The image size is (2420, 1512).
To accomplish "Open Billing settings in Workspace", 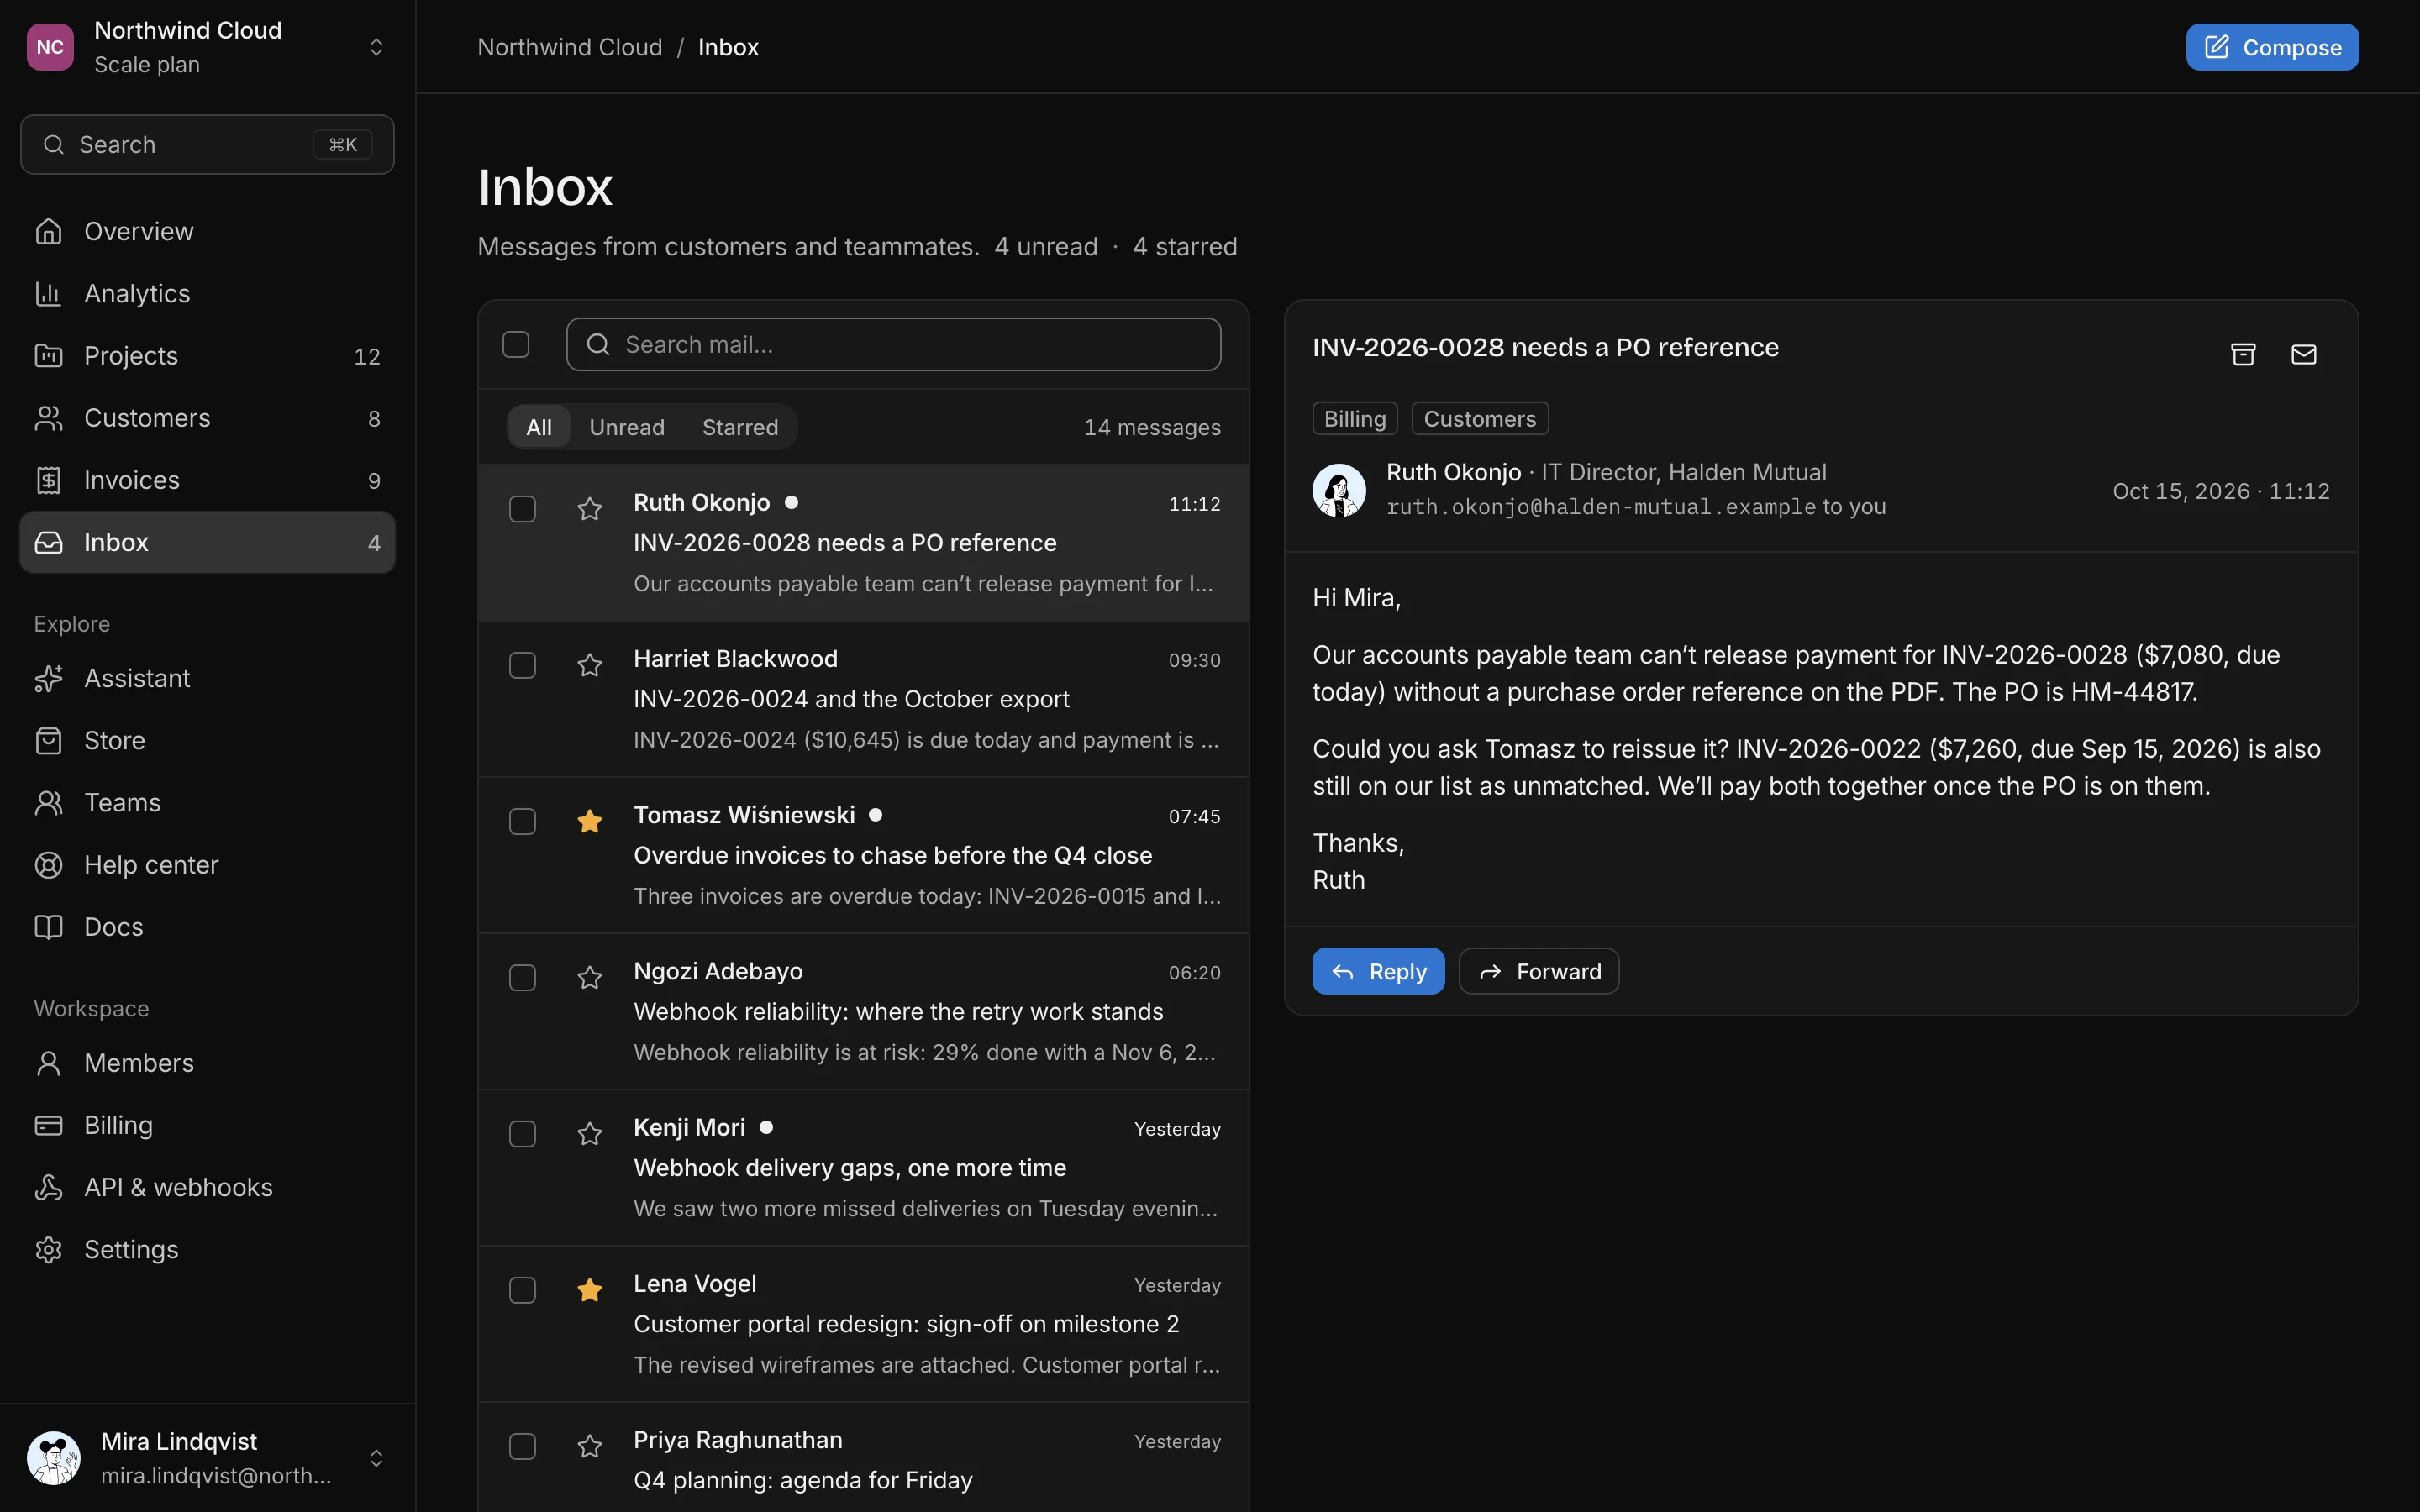I will tap(208, 1125).
